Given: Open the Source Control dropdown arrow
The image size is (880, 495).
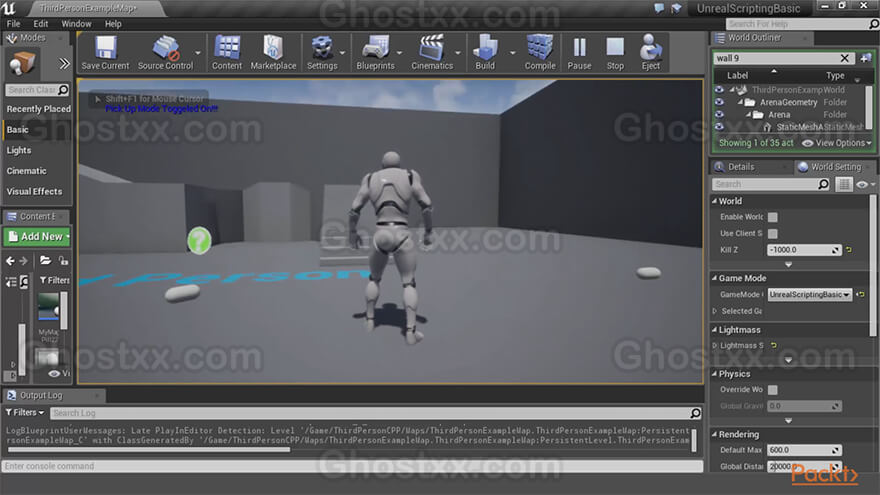Looking at the screenshot, I should (x=198, y=53).
